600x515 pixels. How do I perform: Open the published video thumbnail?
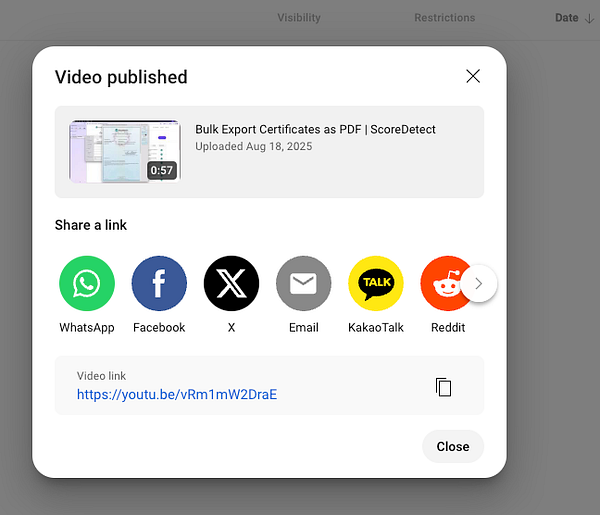pyautogui.click(x=125, y=152)
